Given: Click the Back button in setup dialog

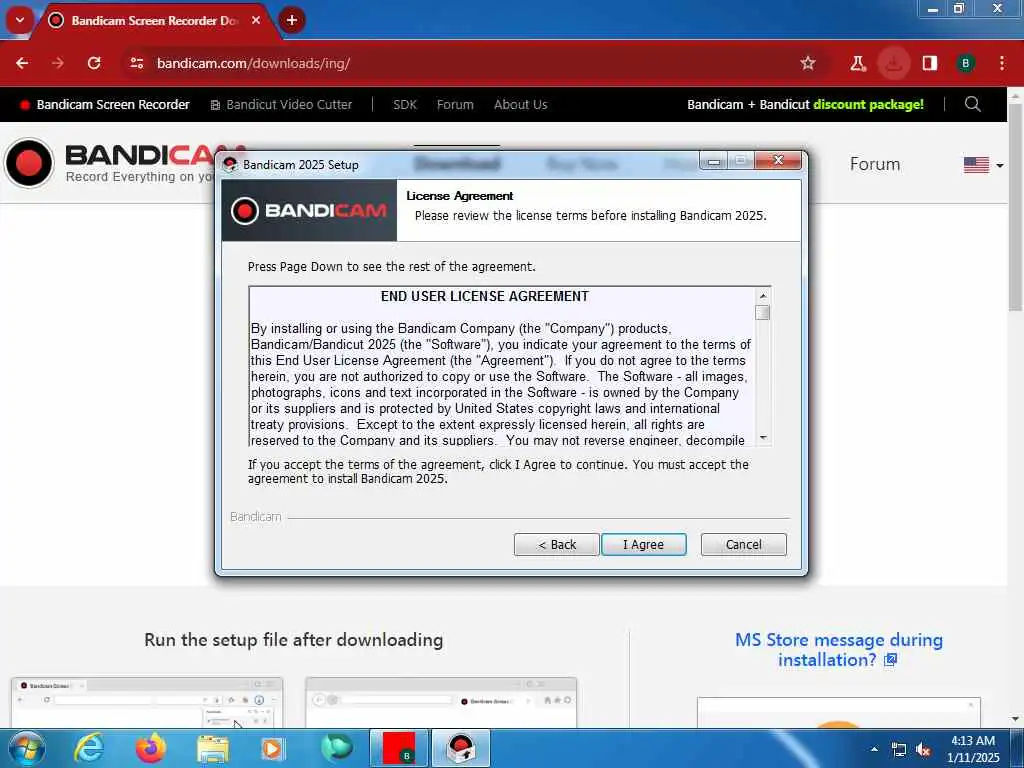Looking at the screenshot, I should coord(556,544).
